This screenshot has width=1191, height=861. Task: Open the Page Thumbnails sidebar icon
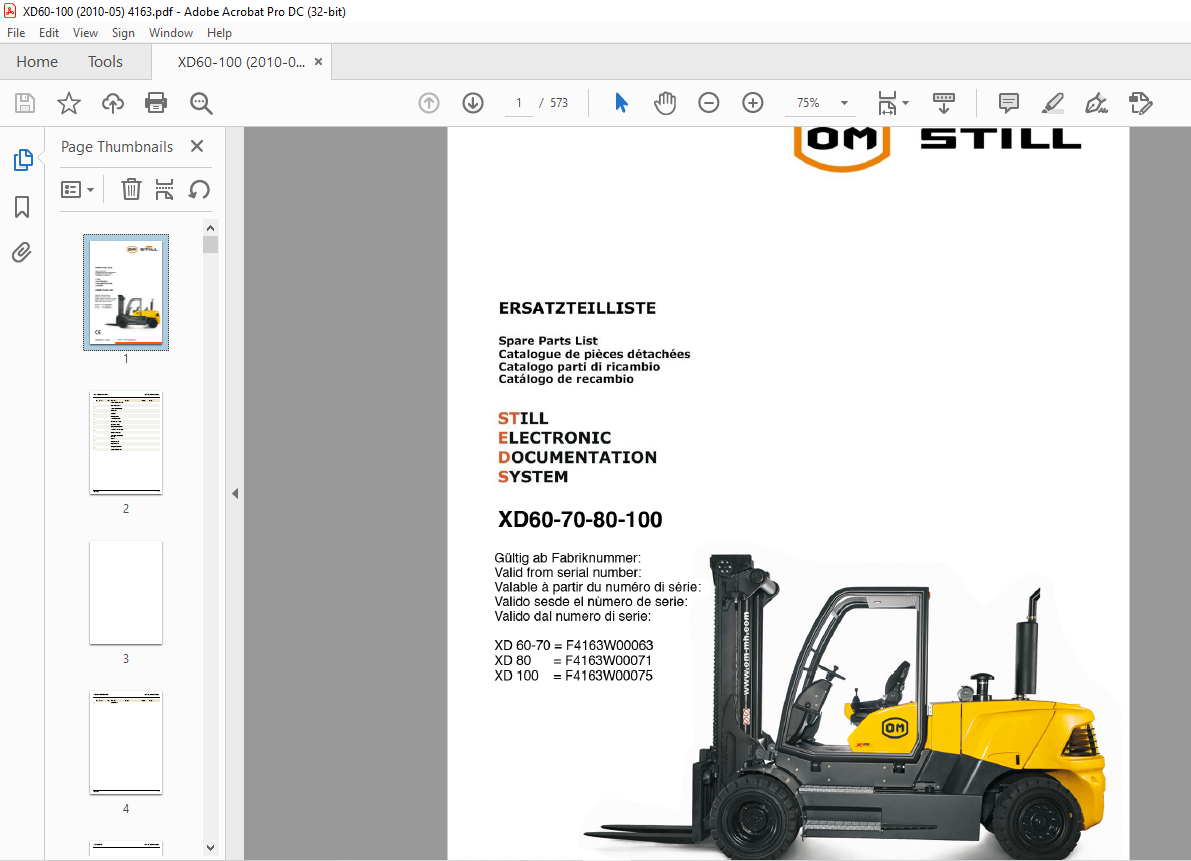point(23,160)
